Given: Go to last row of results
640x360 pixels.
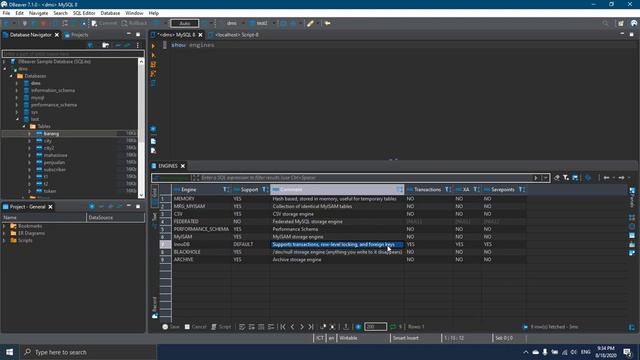Looking at the screenshot, I should pos(311,327).
